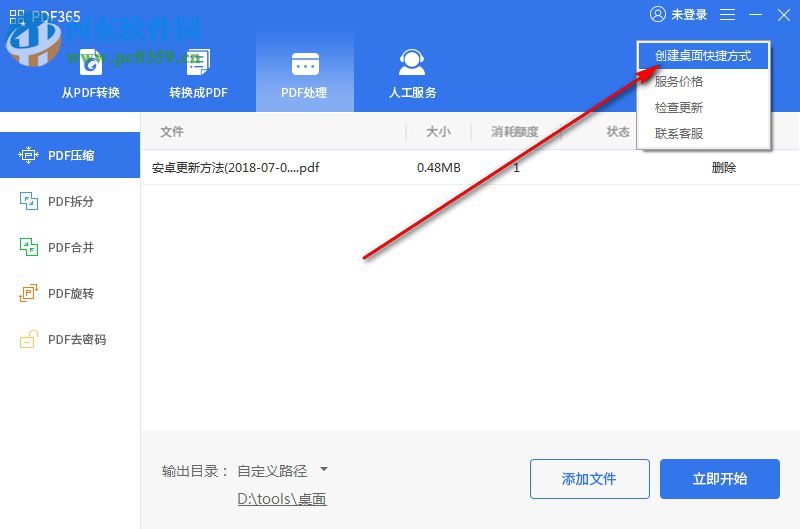800x529 pixels.
Task: Select PDF去密码 in the sidebar
Action: pyautogui.click(x=70, y=339)
